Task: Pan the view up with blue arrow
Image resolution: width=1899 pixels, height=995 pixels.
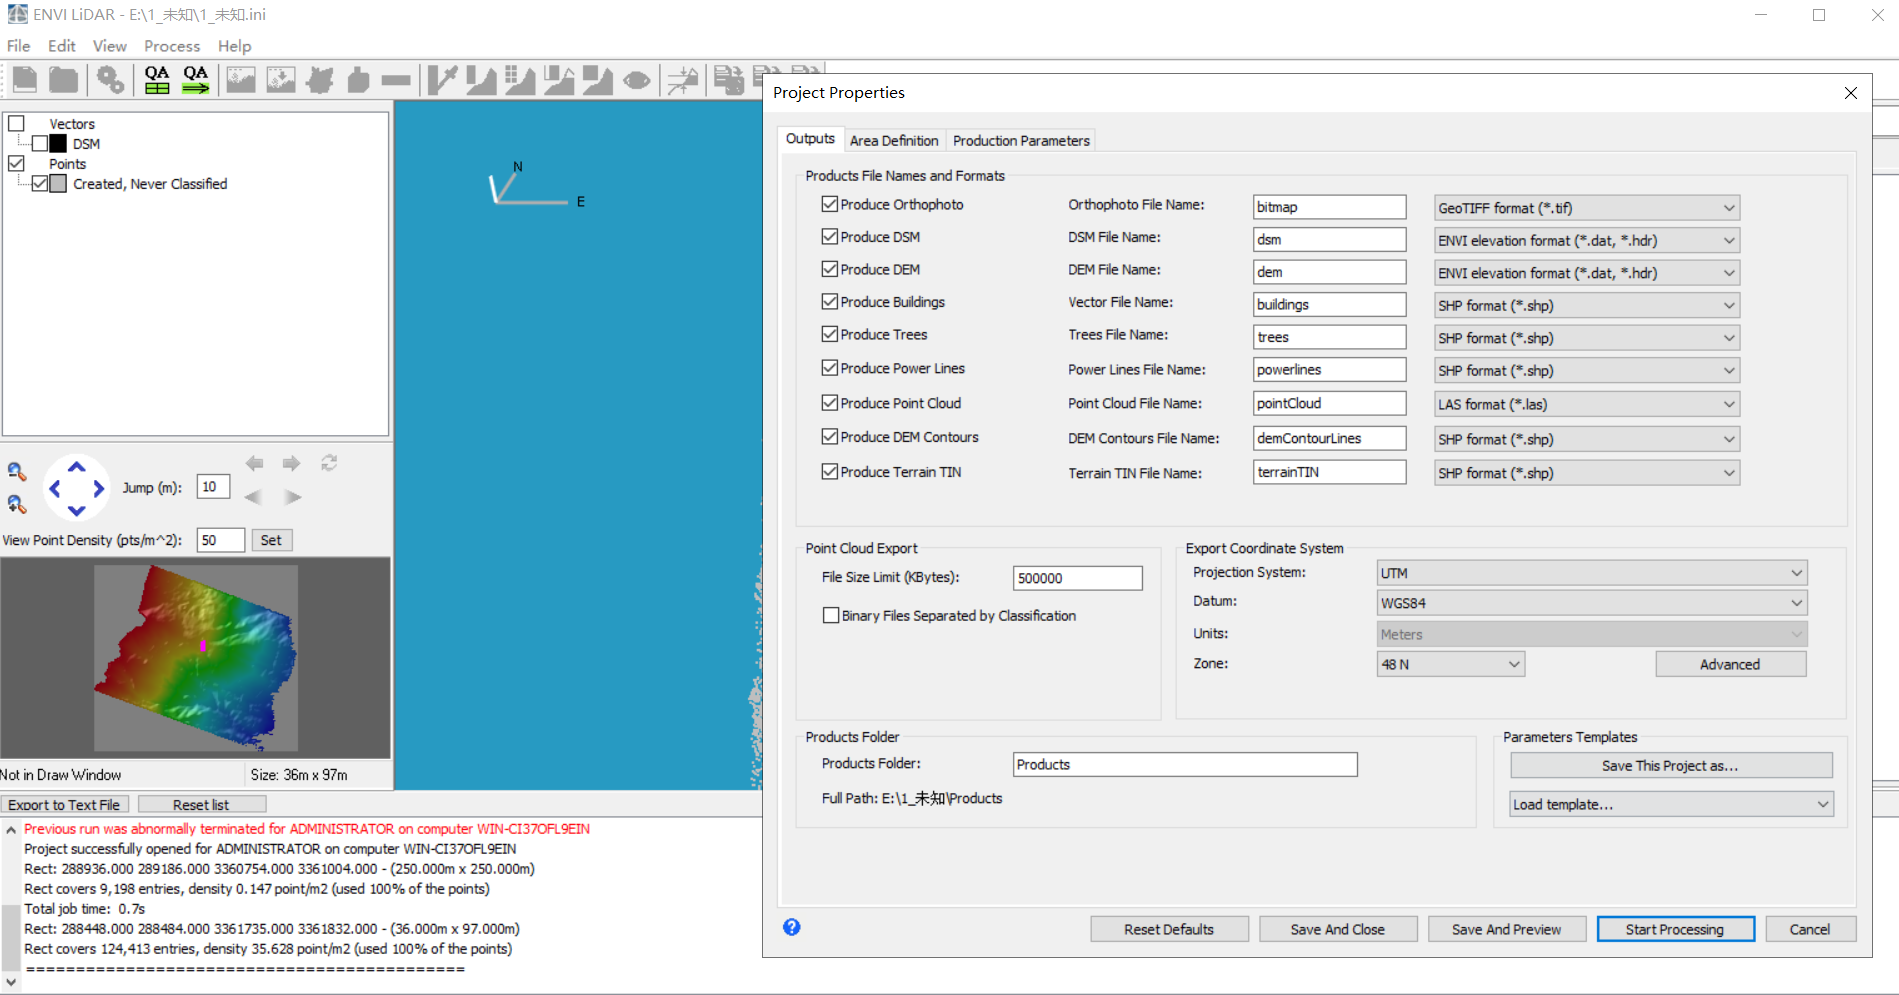Action: coord(77,467)
